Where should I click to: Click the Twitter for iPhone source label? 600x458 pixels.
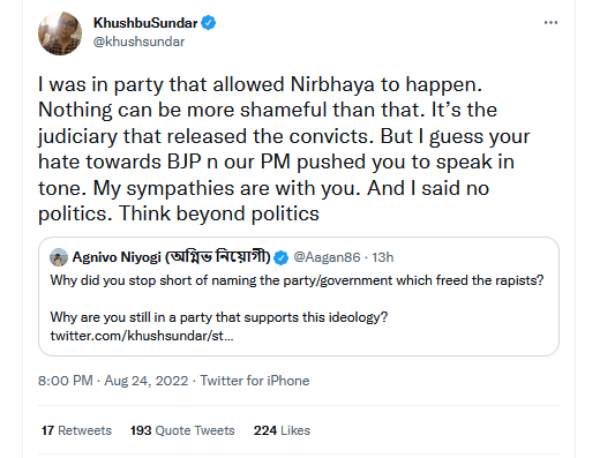click(x=255, y=381)
